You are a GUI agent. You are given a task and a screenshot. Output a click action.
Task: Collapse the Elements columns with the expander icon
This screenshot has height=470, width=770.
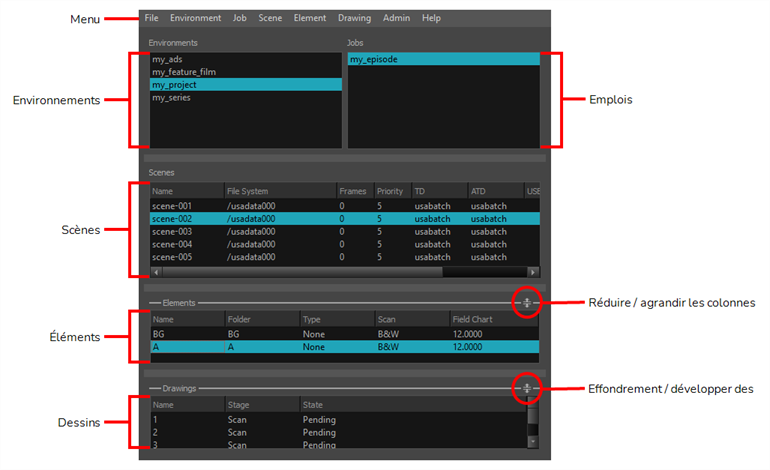click(x=526, y=303)
